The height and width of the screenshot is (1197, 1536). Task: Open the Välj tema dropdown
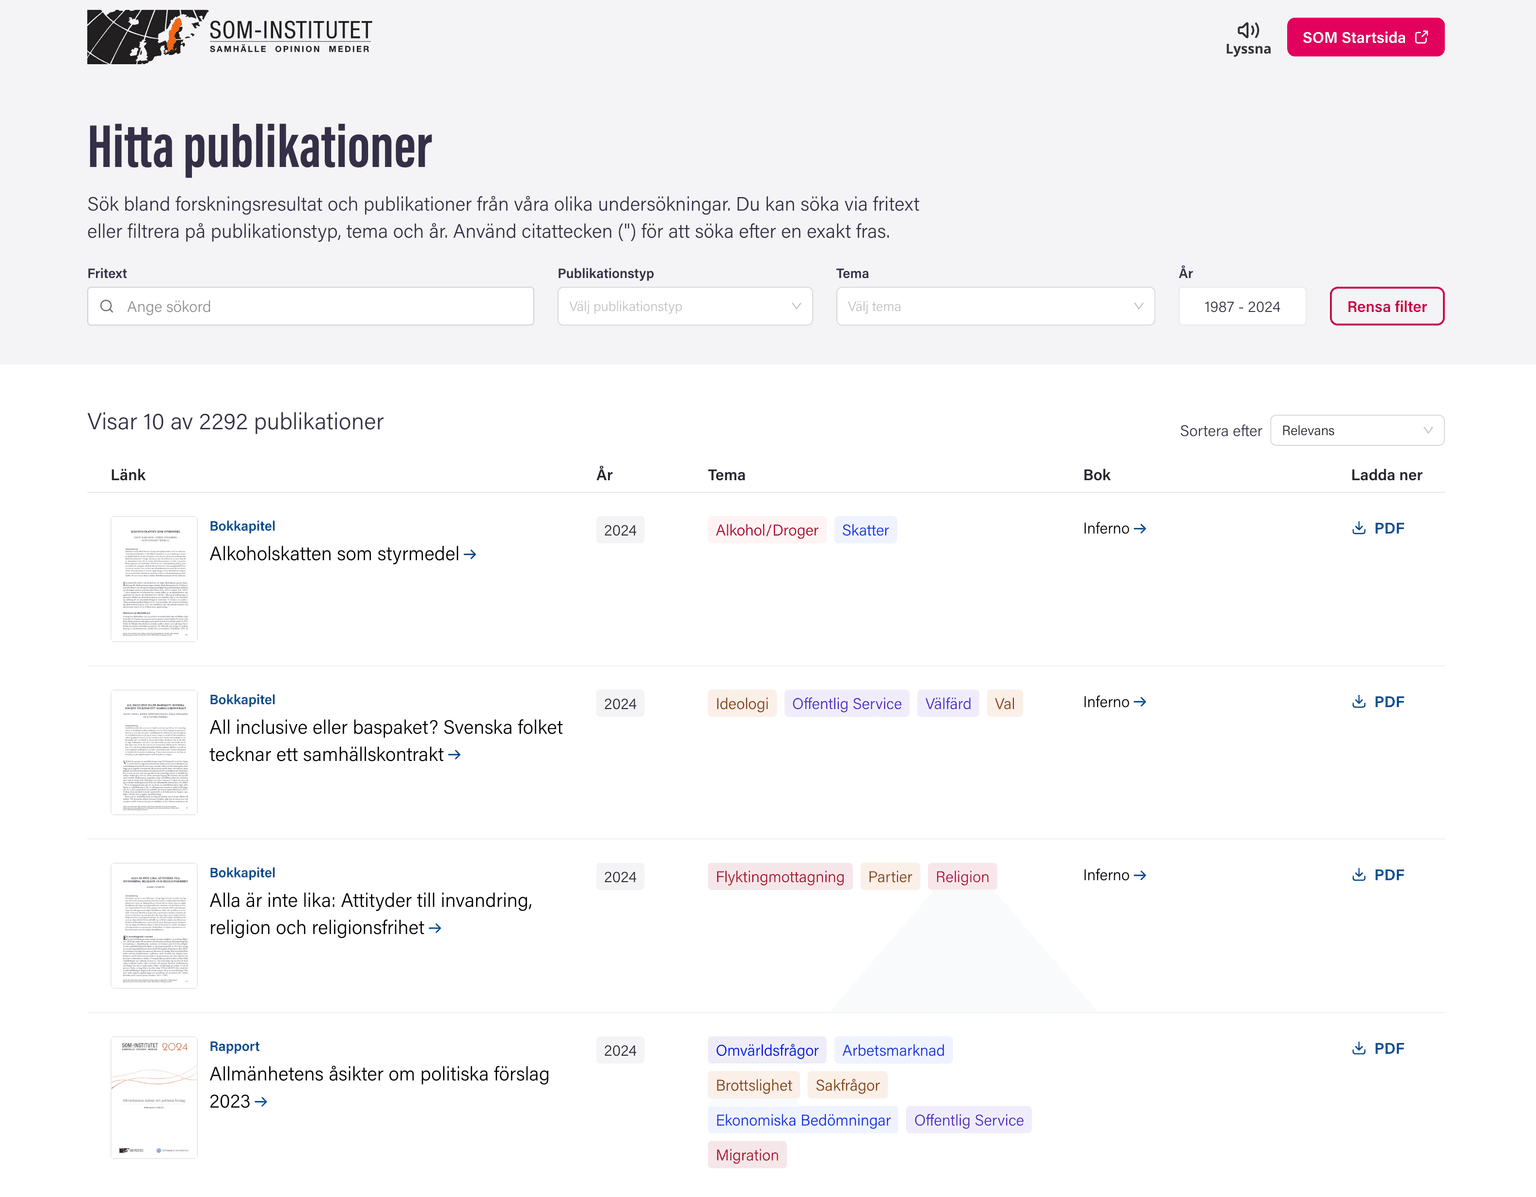point(995,306)
